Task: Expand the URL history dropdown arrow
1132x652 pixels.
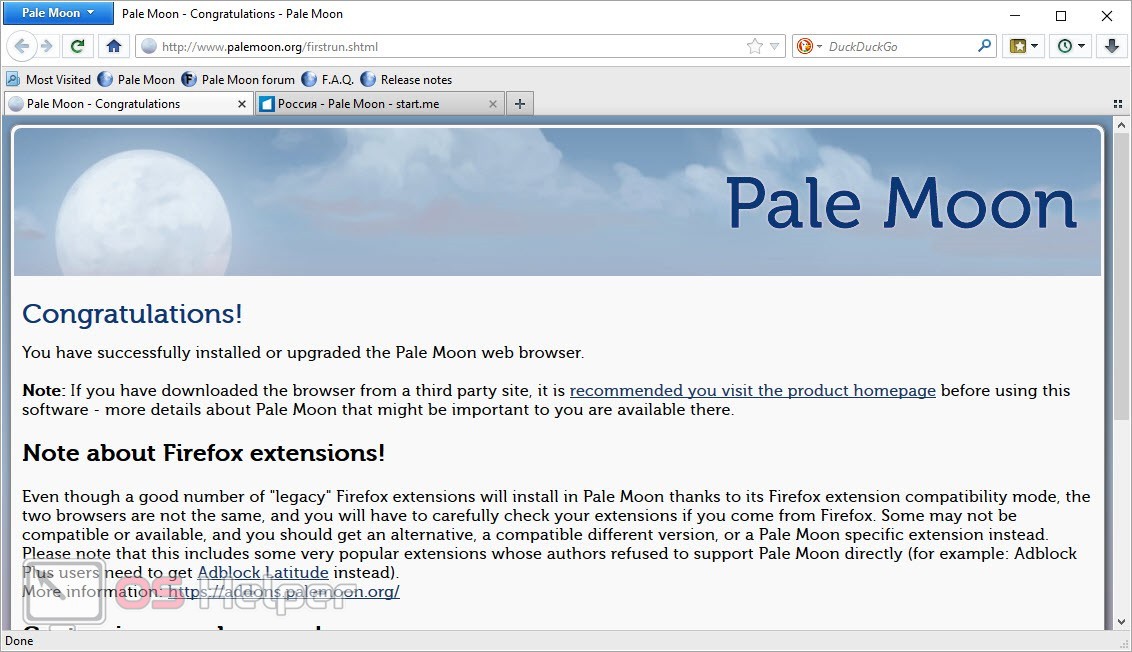Action: click(x=775, y=46)
